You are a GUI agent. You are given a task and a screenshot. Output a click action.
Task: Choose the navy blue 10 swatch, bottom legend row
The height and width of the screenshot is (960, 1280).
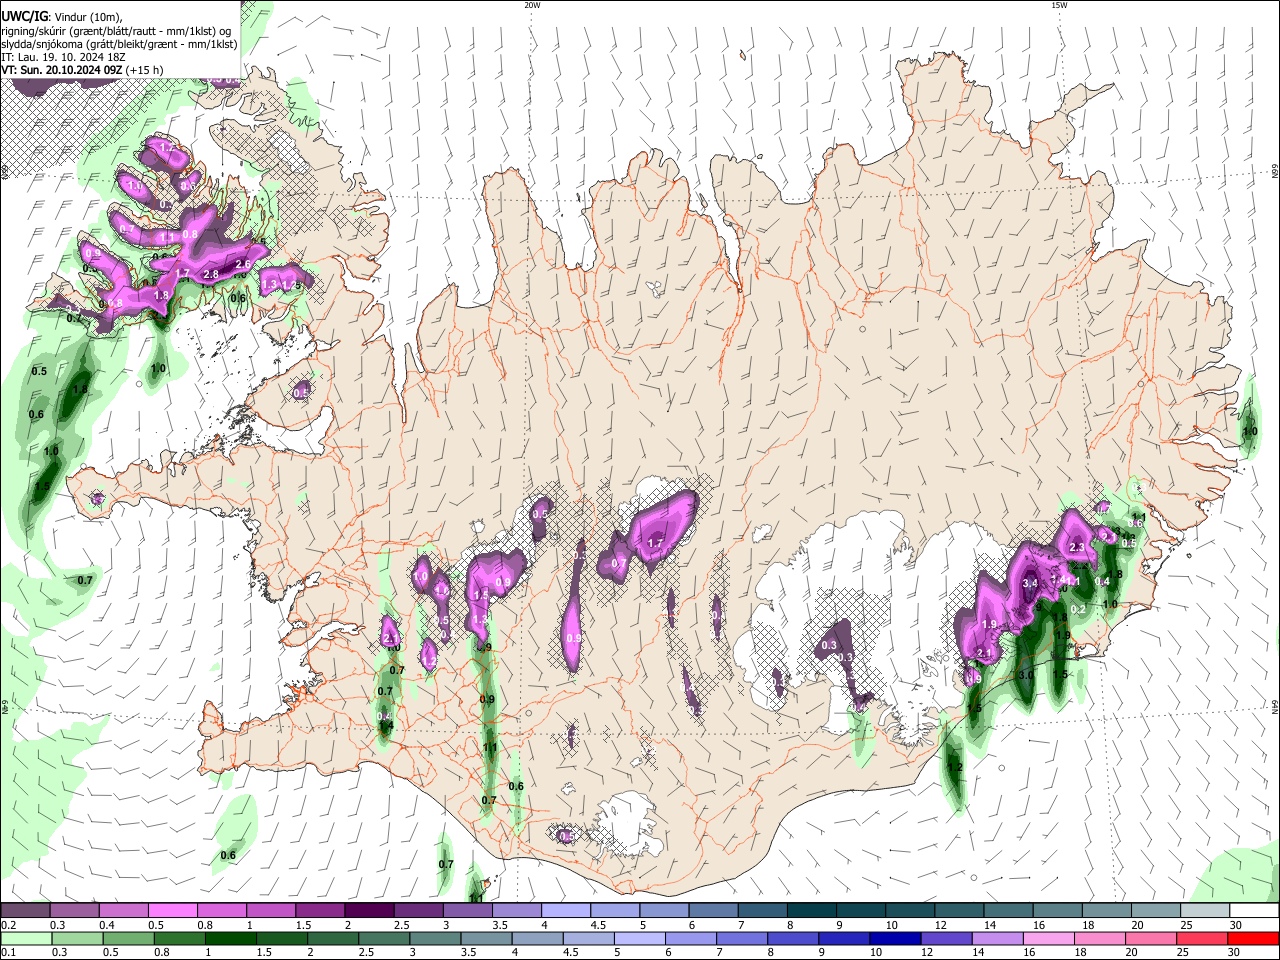[x=895, y=939]
